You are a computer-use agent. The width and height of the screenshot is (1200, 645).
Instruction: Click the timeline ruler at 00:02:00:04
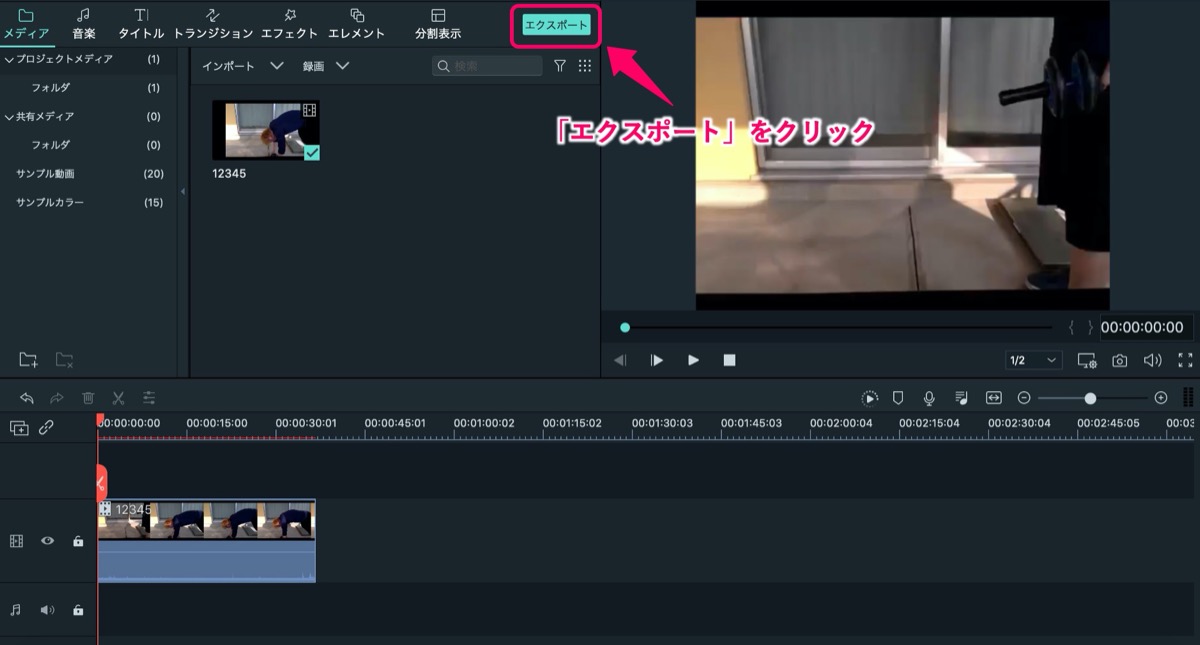tap(841, 423)
